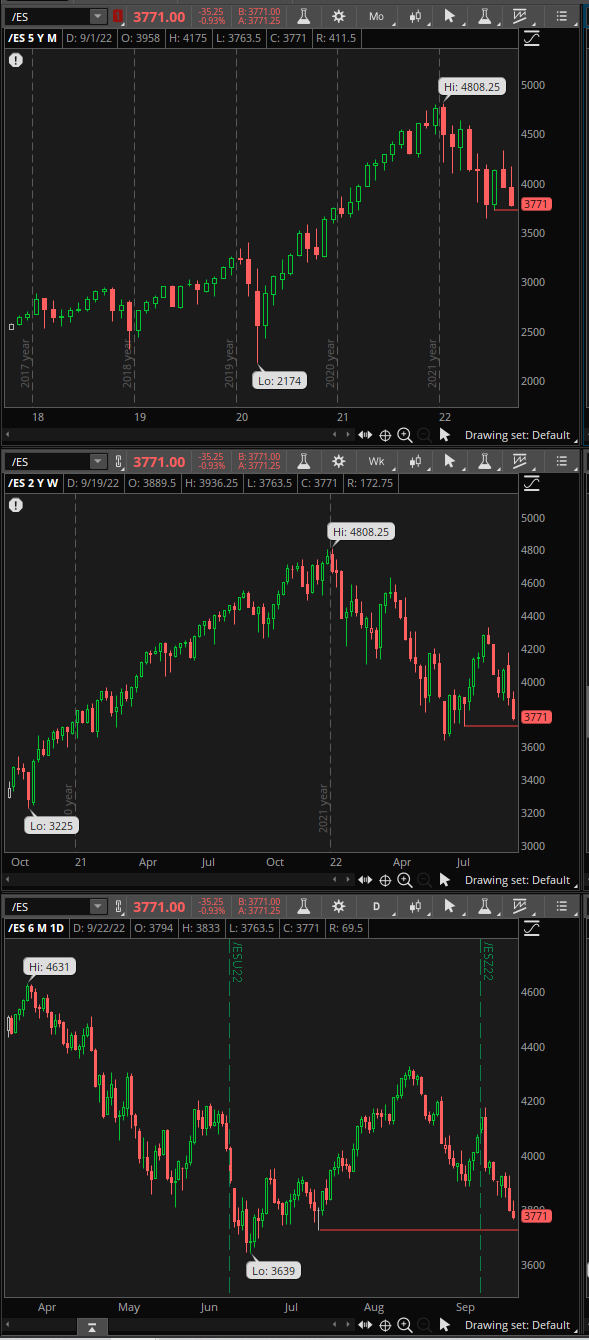
Task: Open candlestick chart type menu, daily chart
Action: point(416,906)
